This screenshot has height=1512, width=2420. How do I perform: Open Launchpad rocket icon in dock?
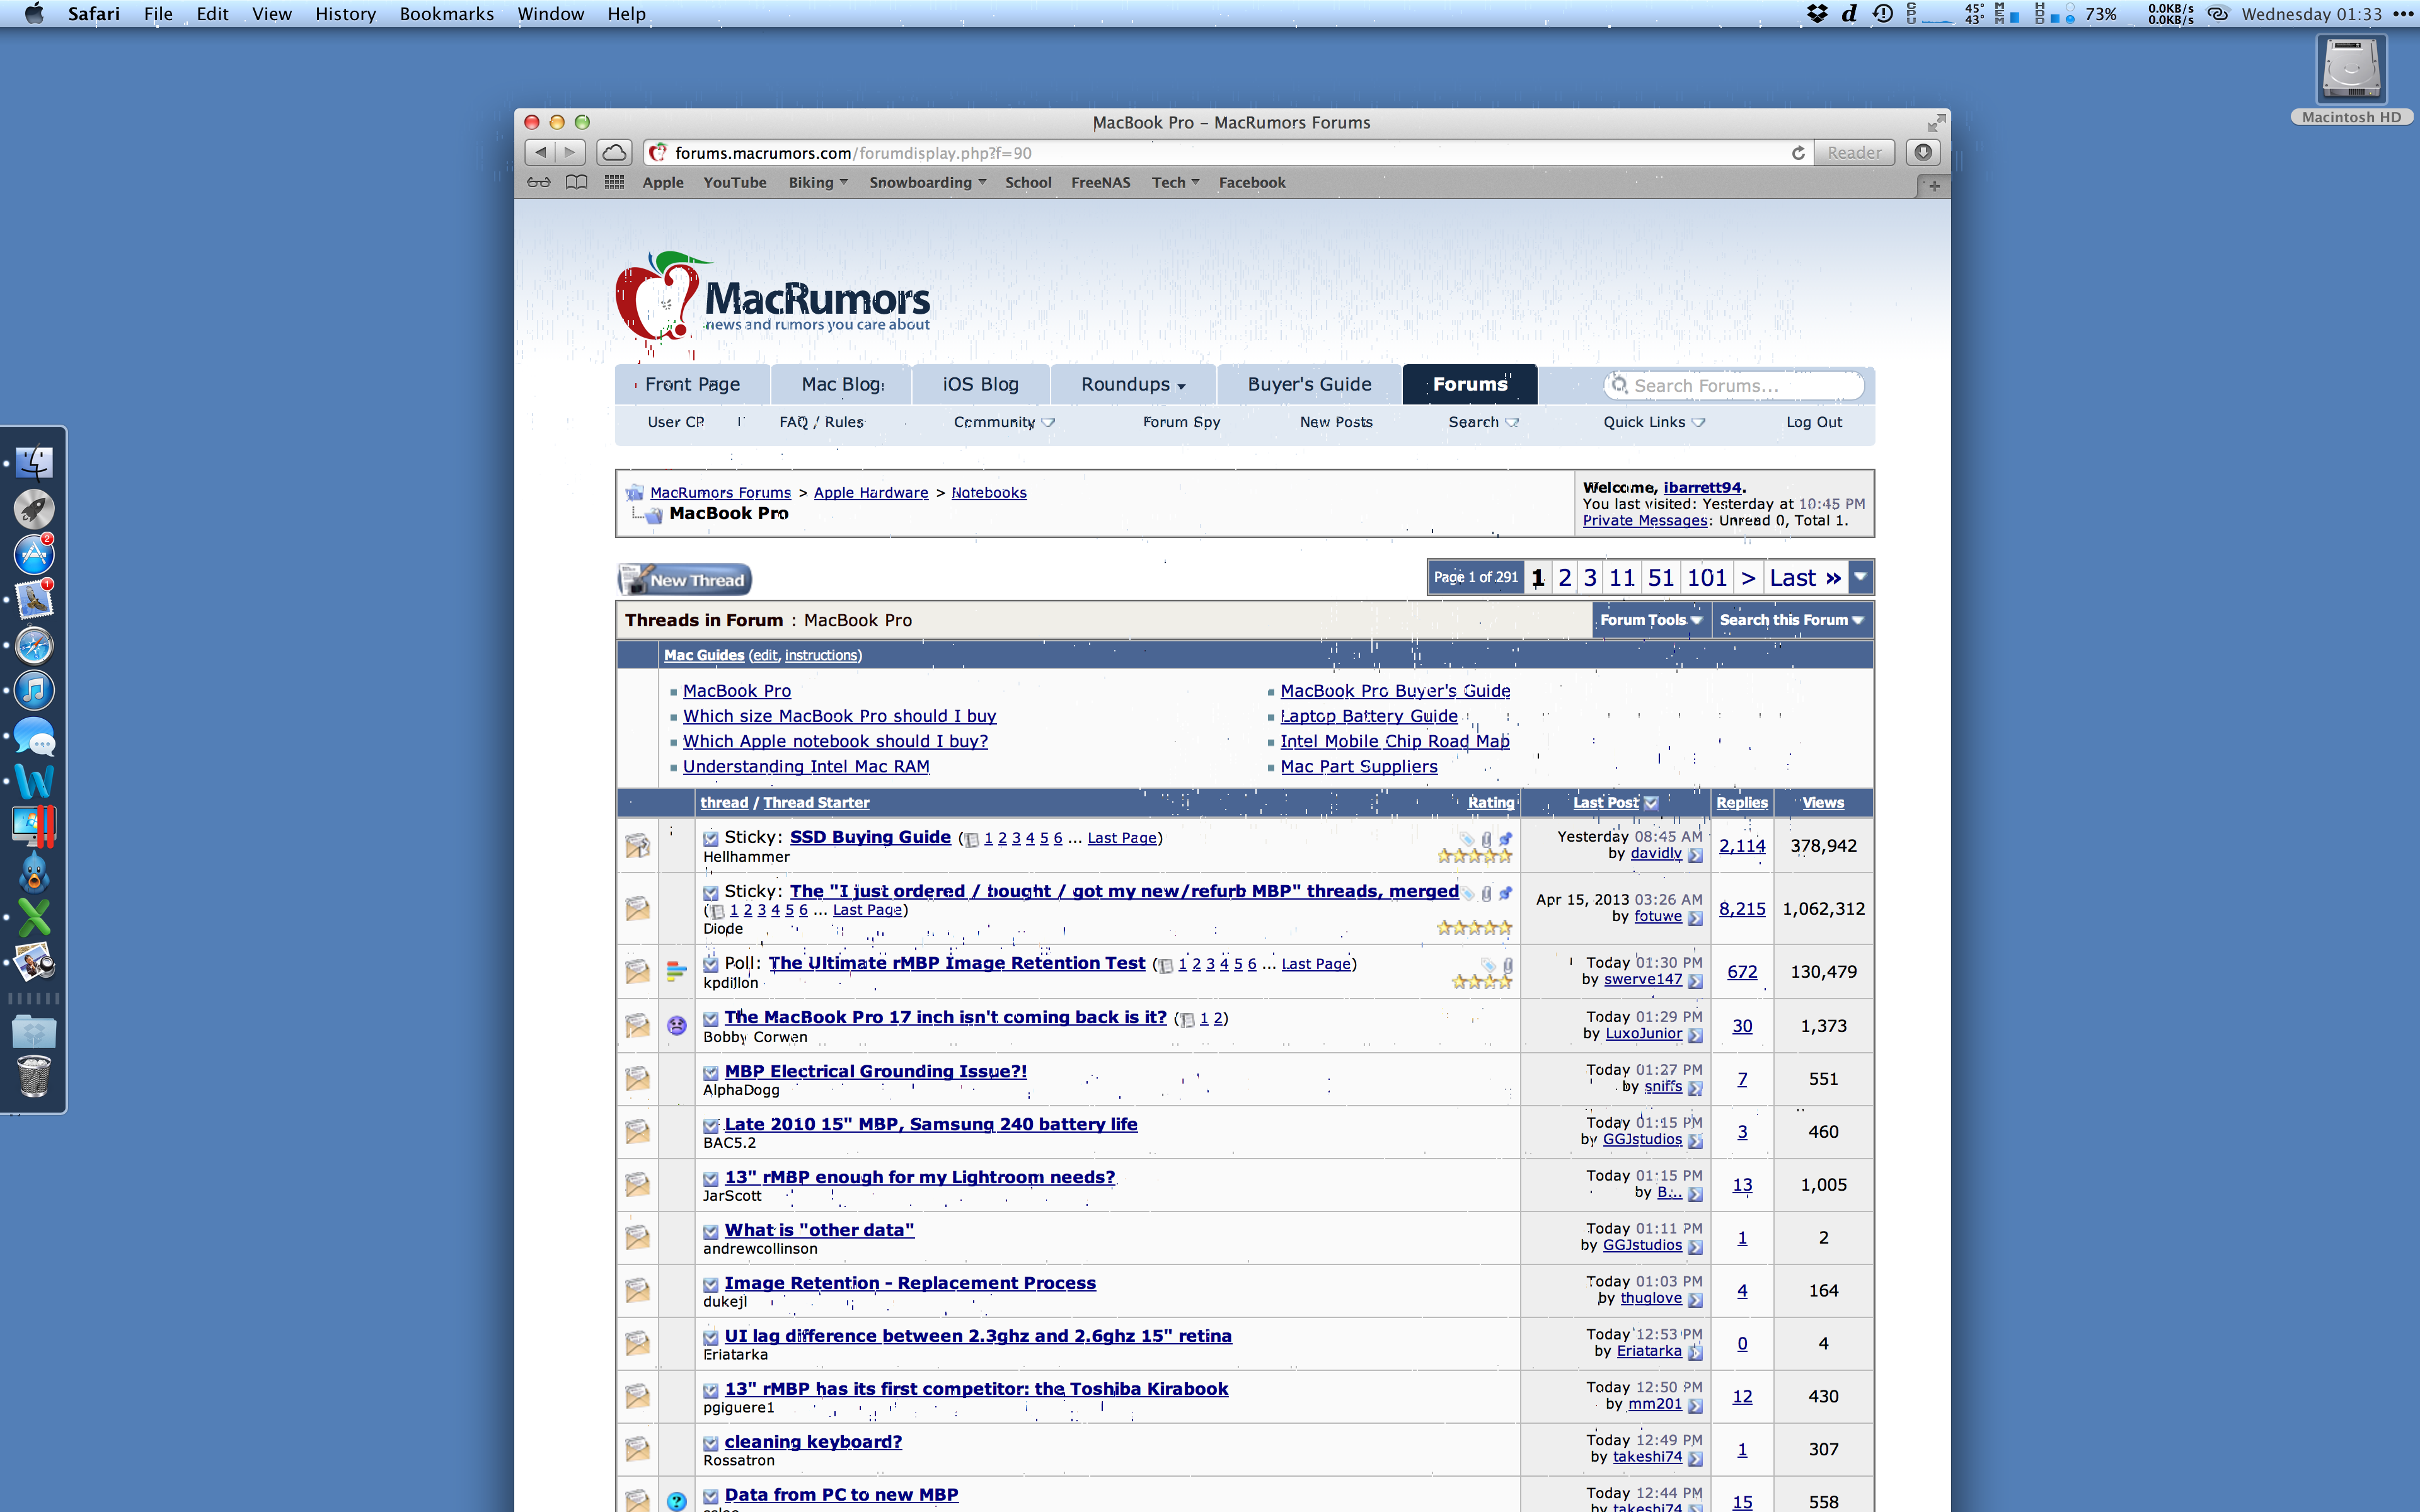point(34,509)
